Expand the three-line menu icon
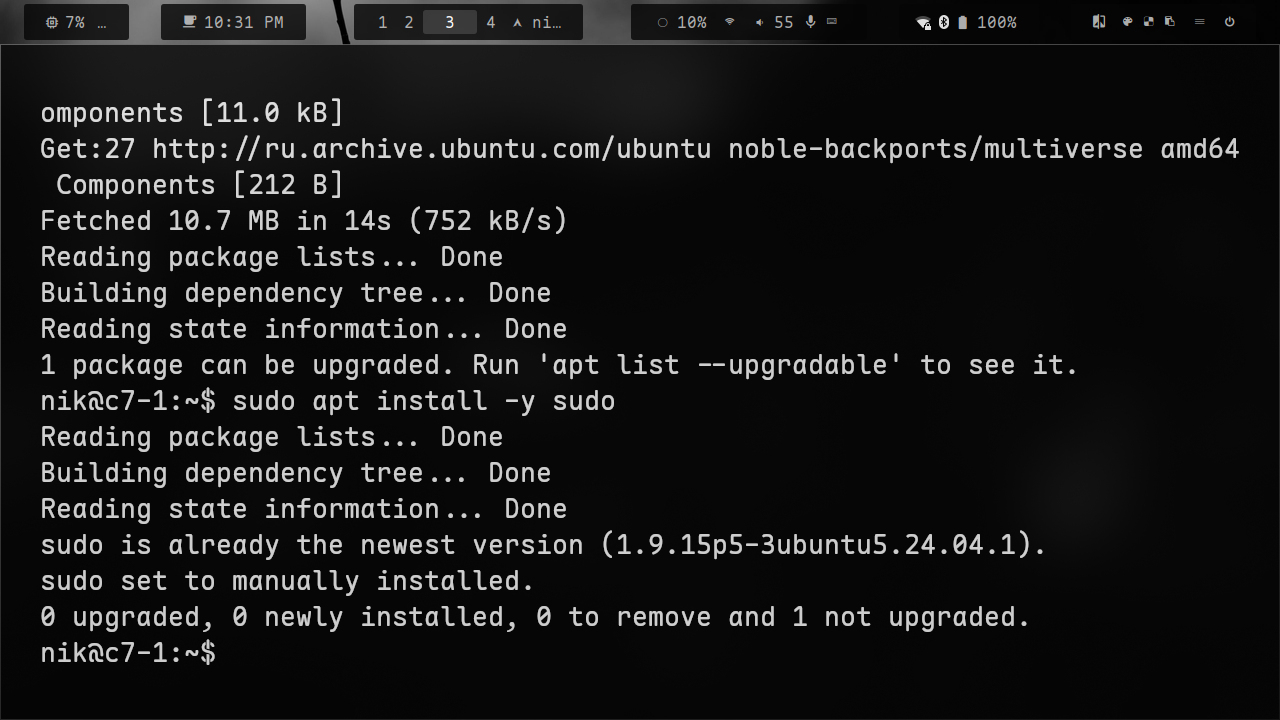Image resolution: width=1280 pixels, height=720 pixels. (1199, 22)
